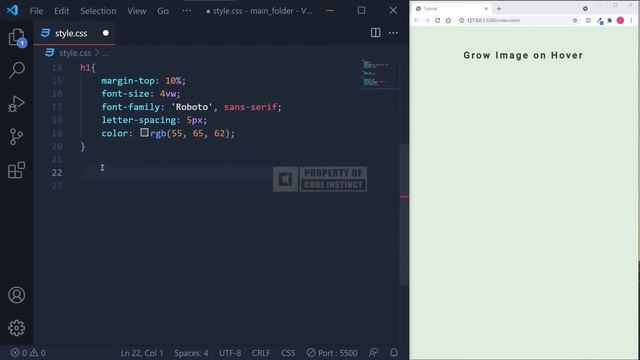Click Ln 22, Col 1 status item
Viewport: 640px width, 360px height.
142,353
